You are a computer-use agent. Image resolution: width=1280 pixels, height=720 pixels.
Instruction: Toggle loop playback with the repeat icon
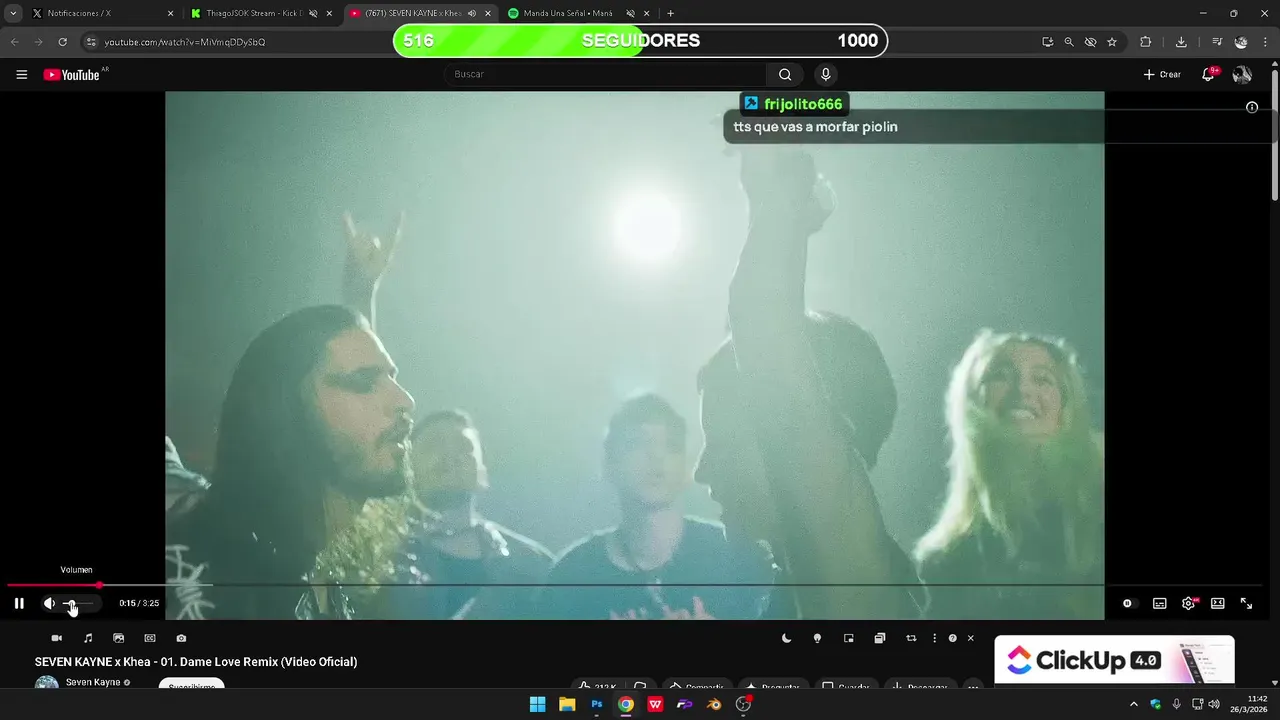point(911,638)
